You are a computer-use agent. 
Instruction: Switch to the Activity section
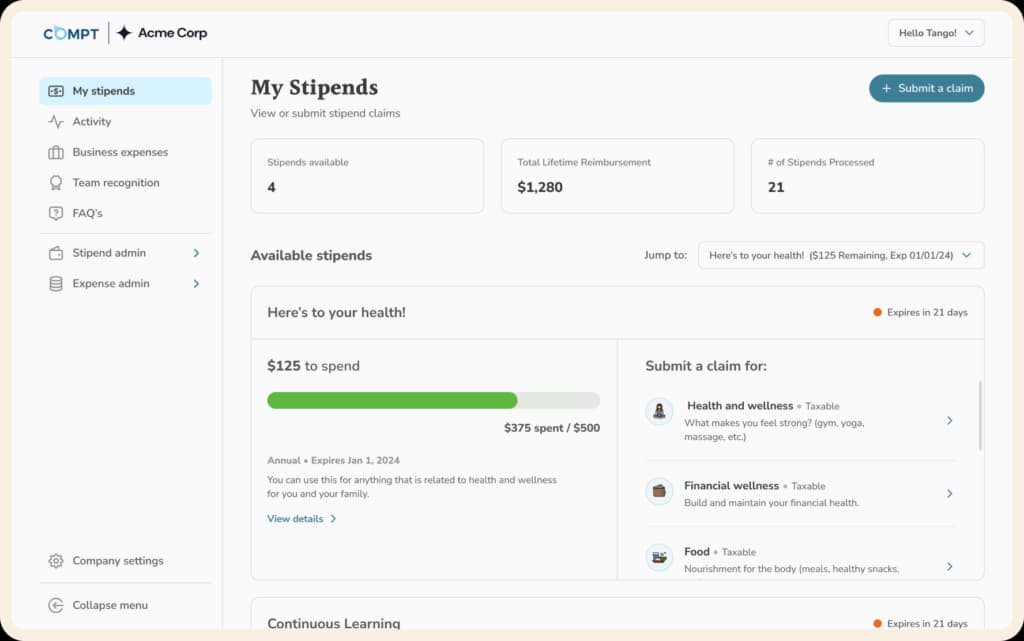click(x=92, y=121)
